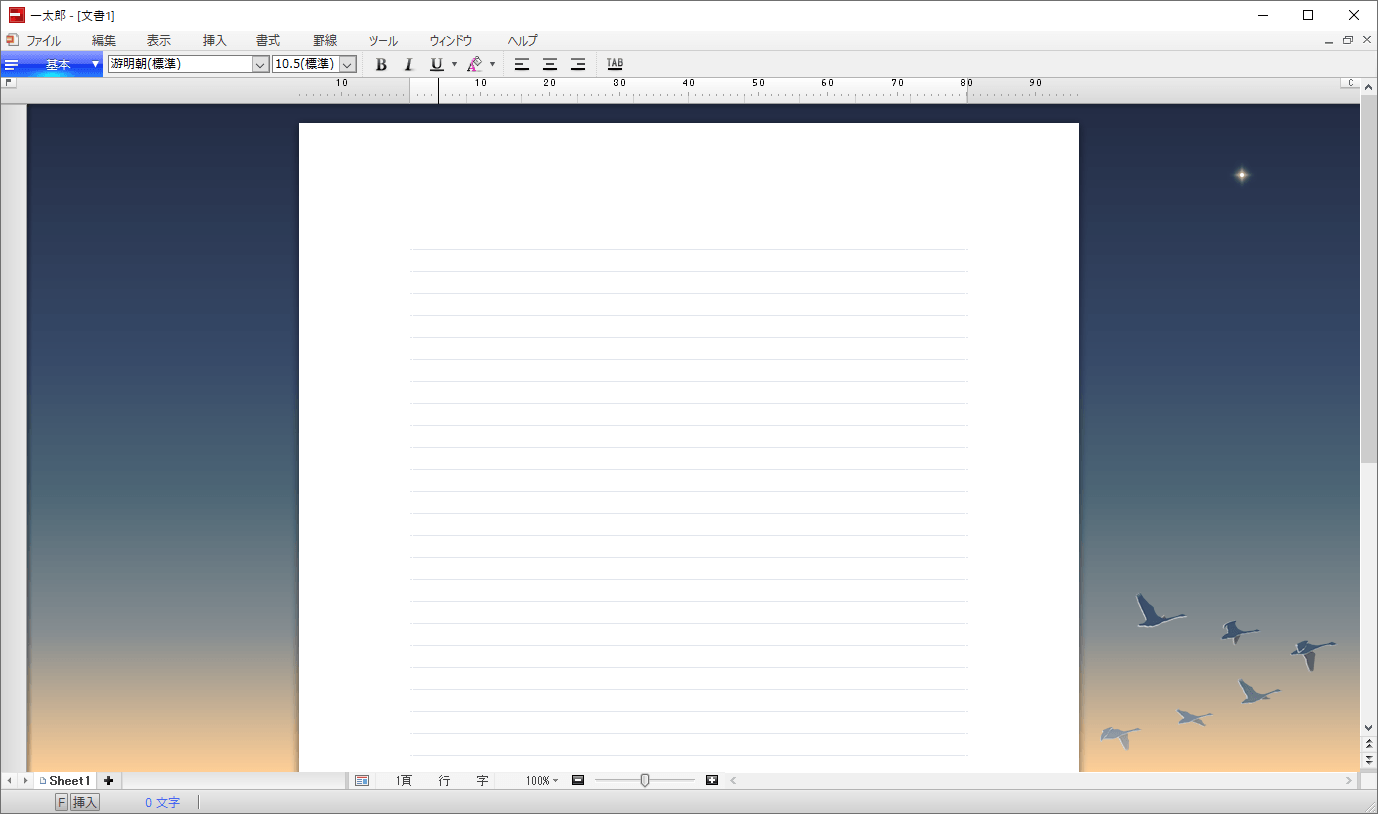This screenshot has height=814, width=1378.
Task: Toggle the 挿入 insert mode indicator
Action: (85, 802)
